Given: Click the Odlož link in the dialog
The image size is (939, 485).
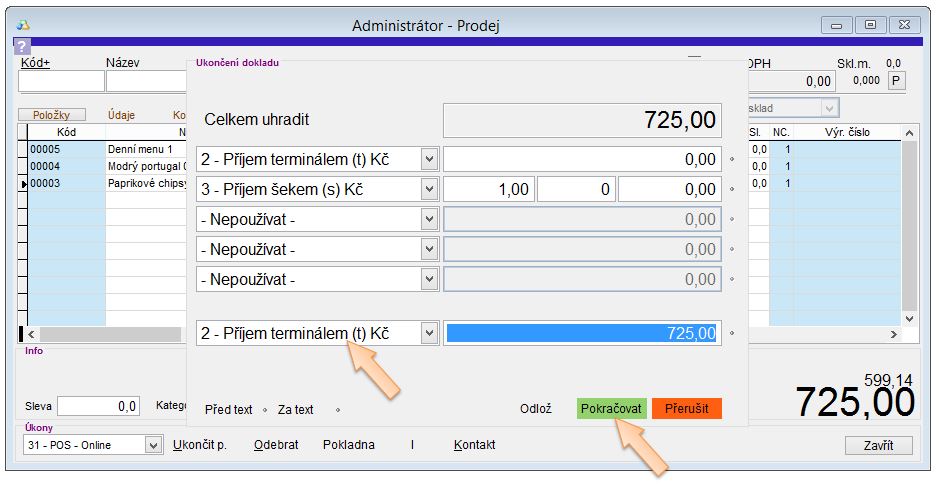Looking at the screenshot, I should [535, 409].
